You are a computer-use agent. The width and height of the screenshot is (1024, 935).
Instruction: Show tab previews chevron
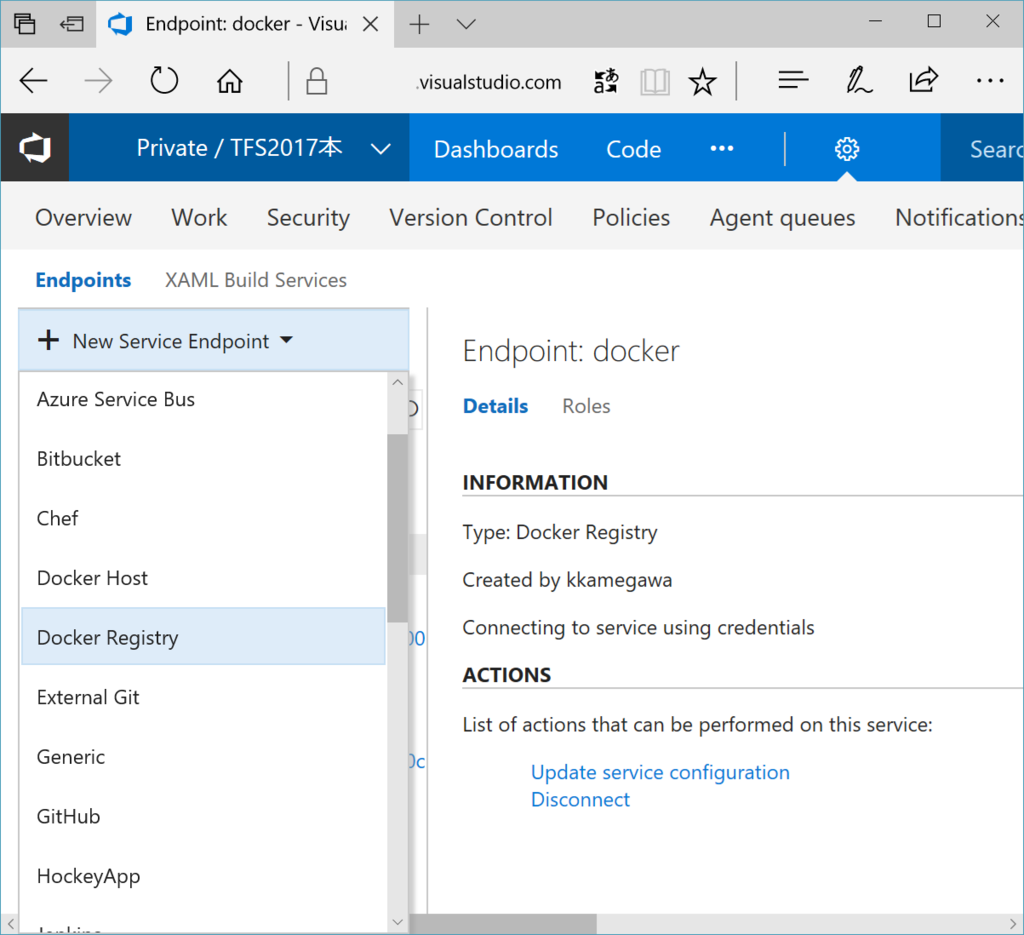[466, 24]
